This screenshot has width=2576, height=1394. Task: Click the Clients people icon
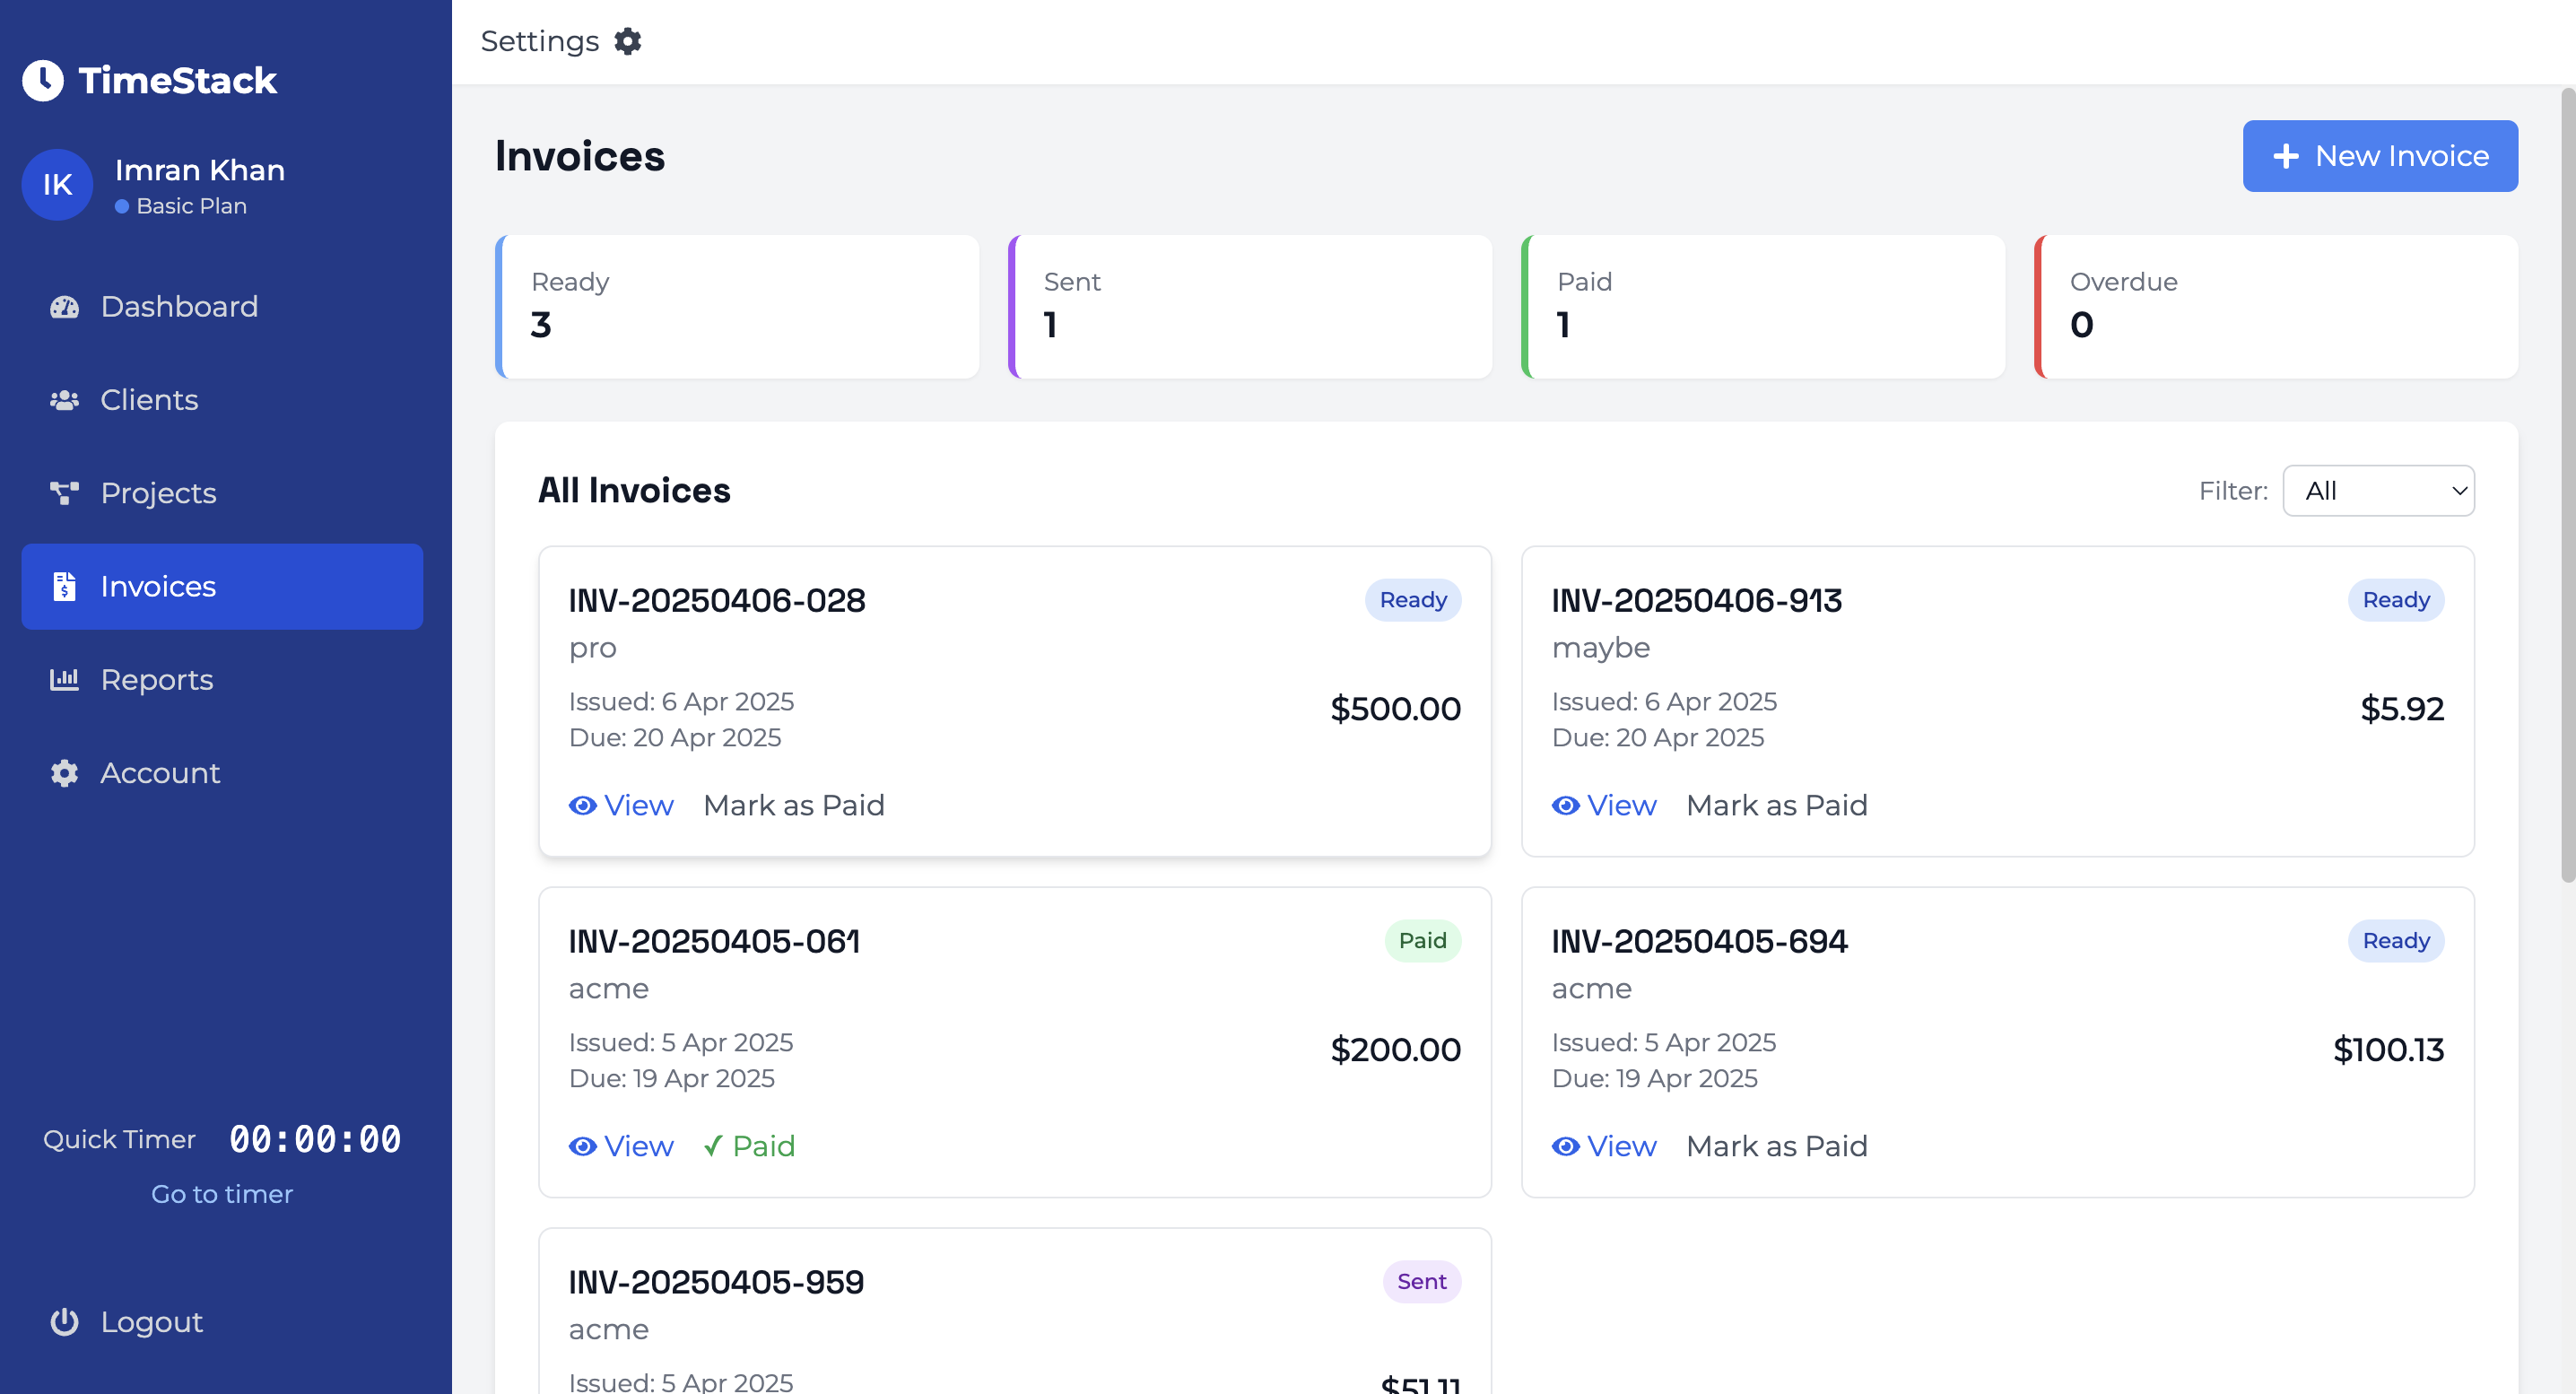[x=64, y=400]
